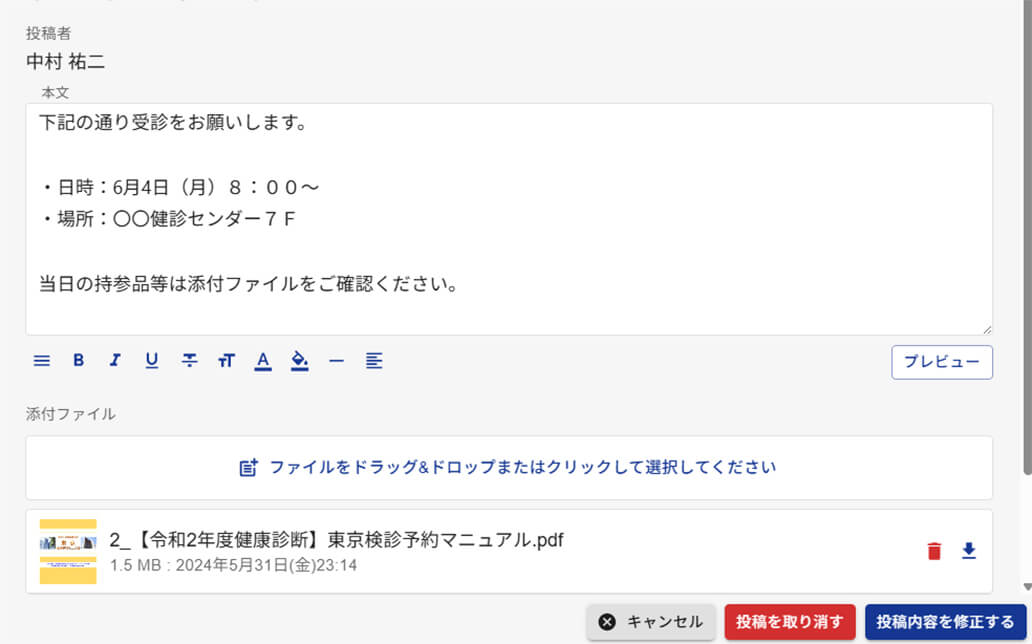Toggle underline formatting
The image size is (1032, 644).
click(151, 361)
